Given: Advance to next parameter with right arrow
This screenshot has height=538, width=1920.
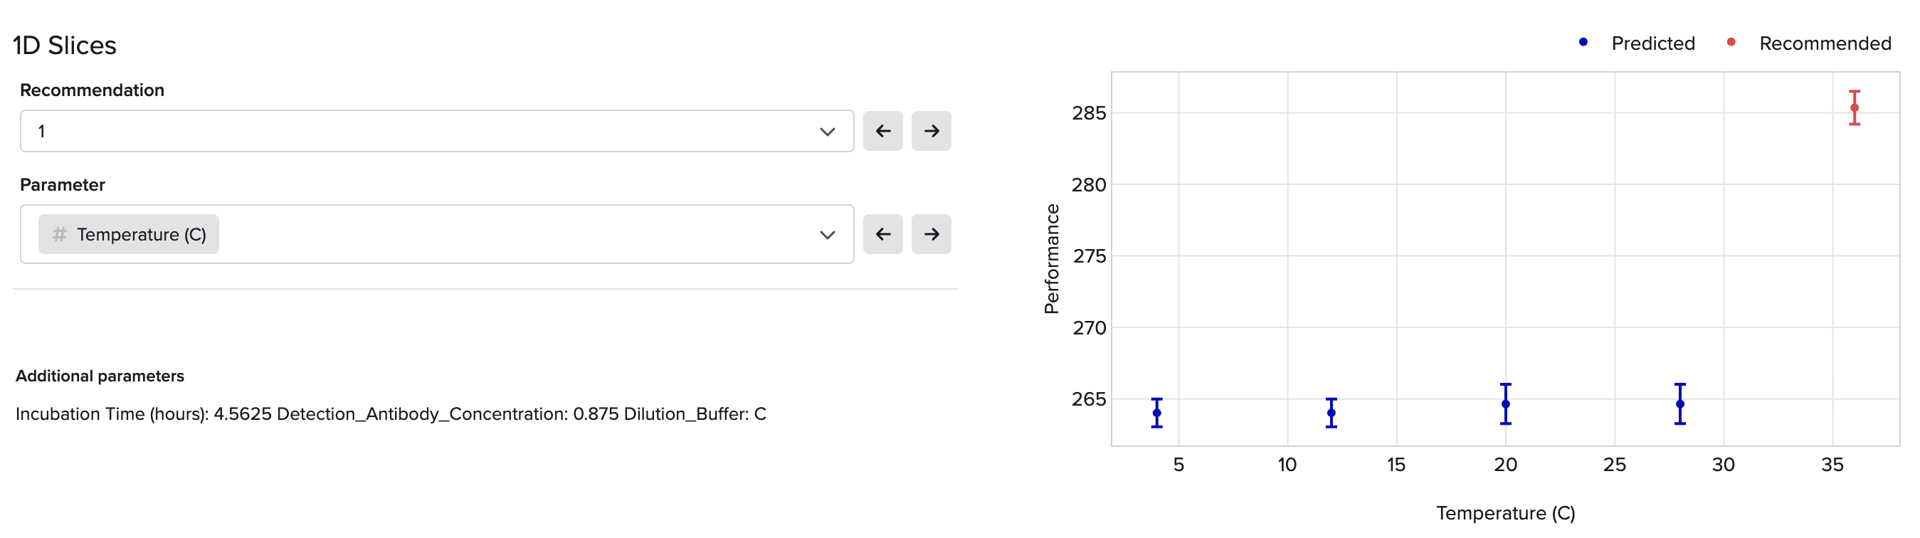Looking at the screenshot, I should 931,234.
